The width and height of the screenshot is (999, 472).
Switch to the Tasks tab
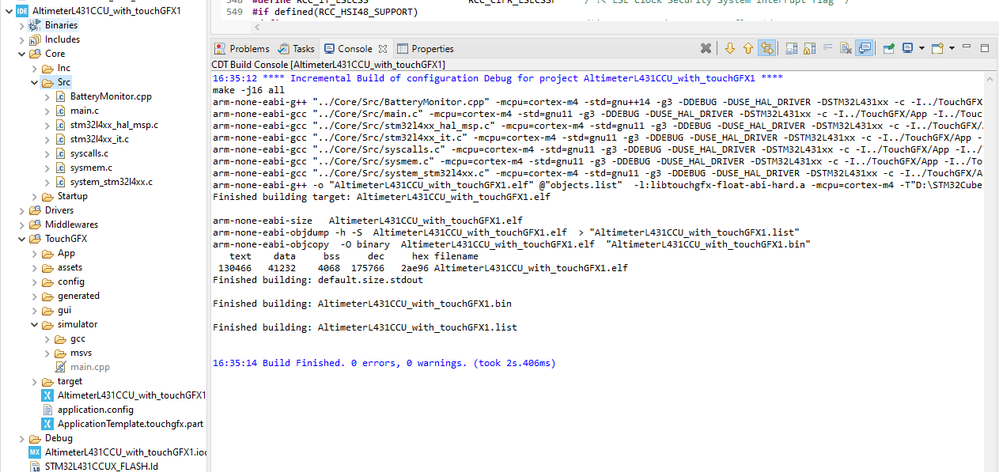[x=296, y=48]
